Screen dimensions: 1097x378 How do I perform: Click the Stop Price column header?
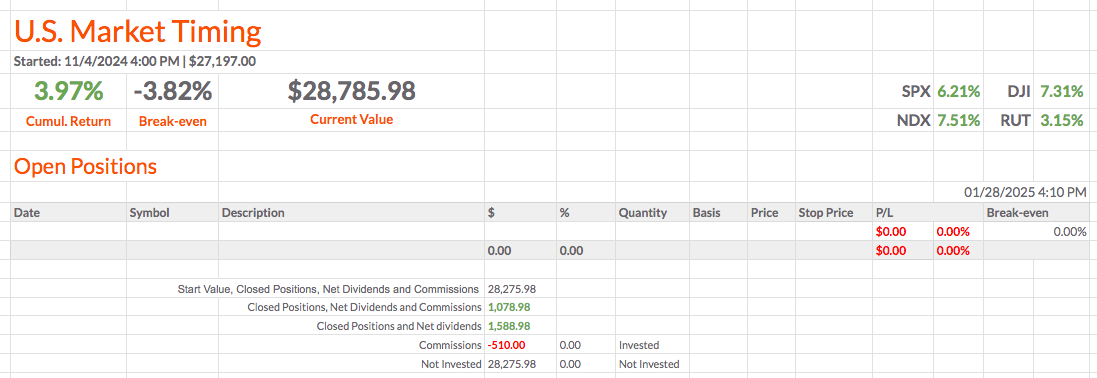826,213
